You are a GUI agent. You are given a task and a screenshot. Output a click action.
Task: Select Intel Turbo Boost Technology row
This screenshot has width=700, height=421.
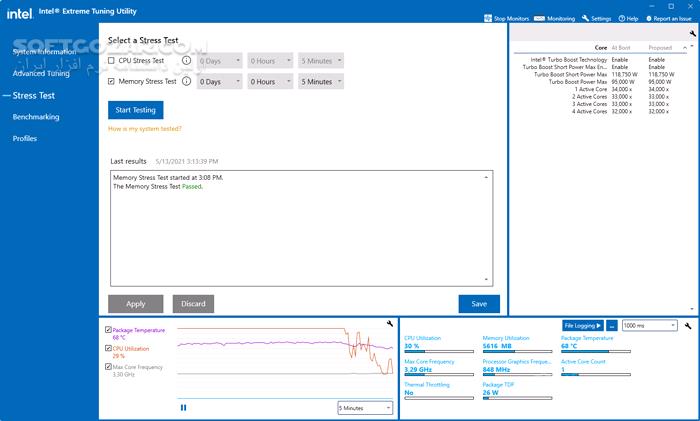[x=600, y=59]
